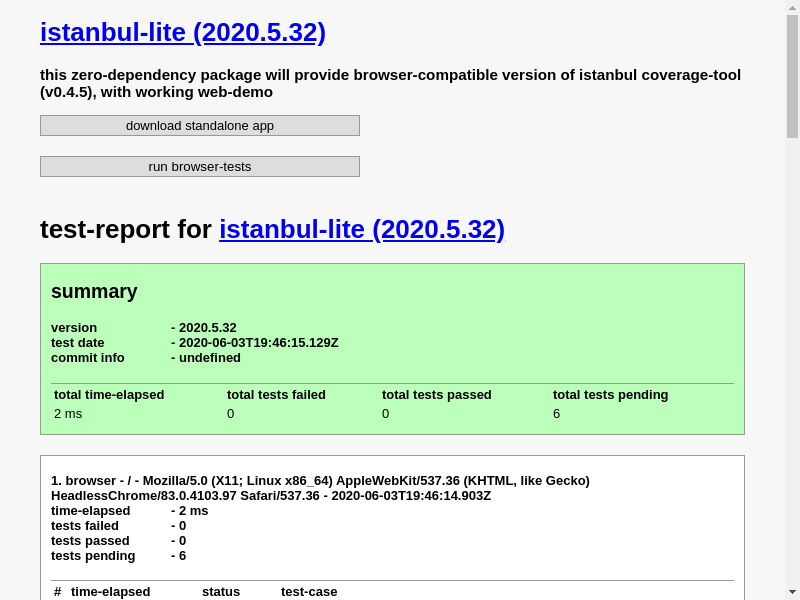Screen dimensions: 800x600
Task: Click the scrollbar down arrow
Action: [x=792, y=593]
